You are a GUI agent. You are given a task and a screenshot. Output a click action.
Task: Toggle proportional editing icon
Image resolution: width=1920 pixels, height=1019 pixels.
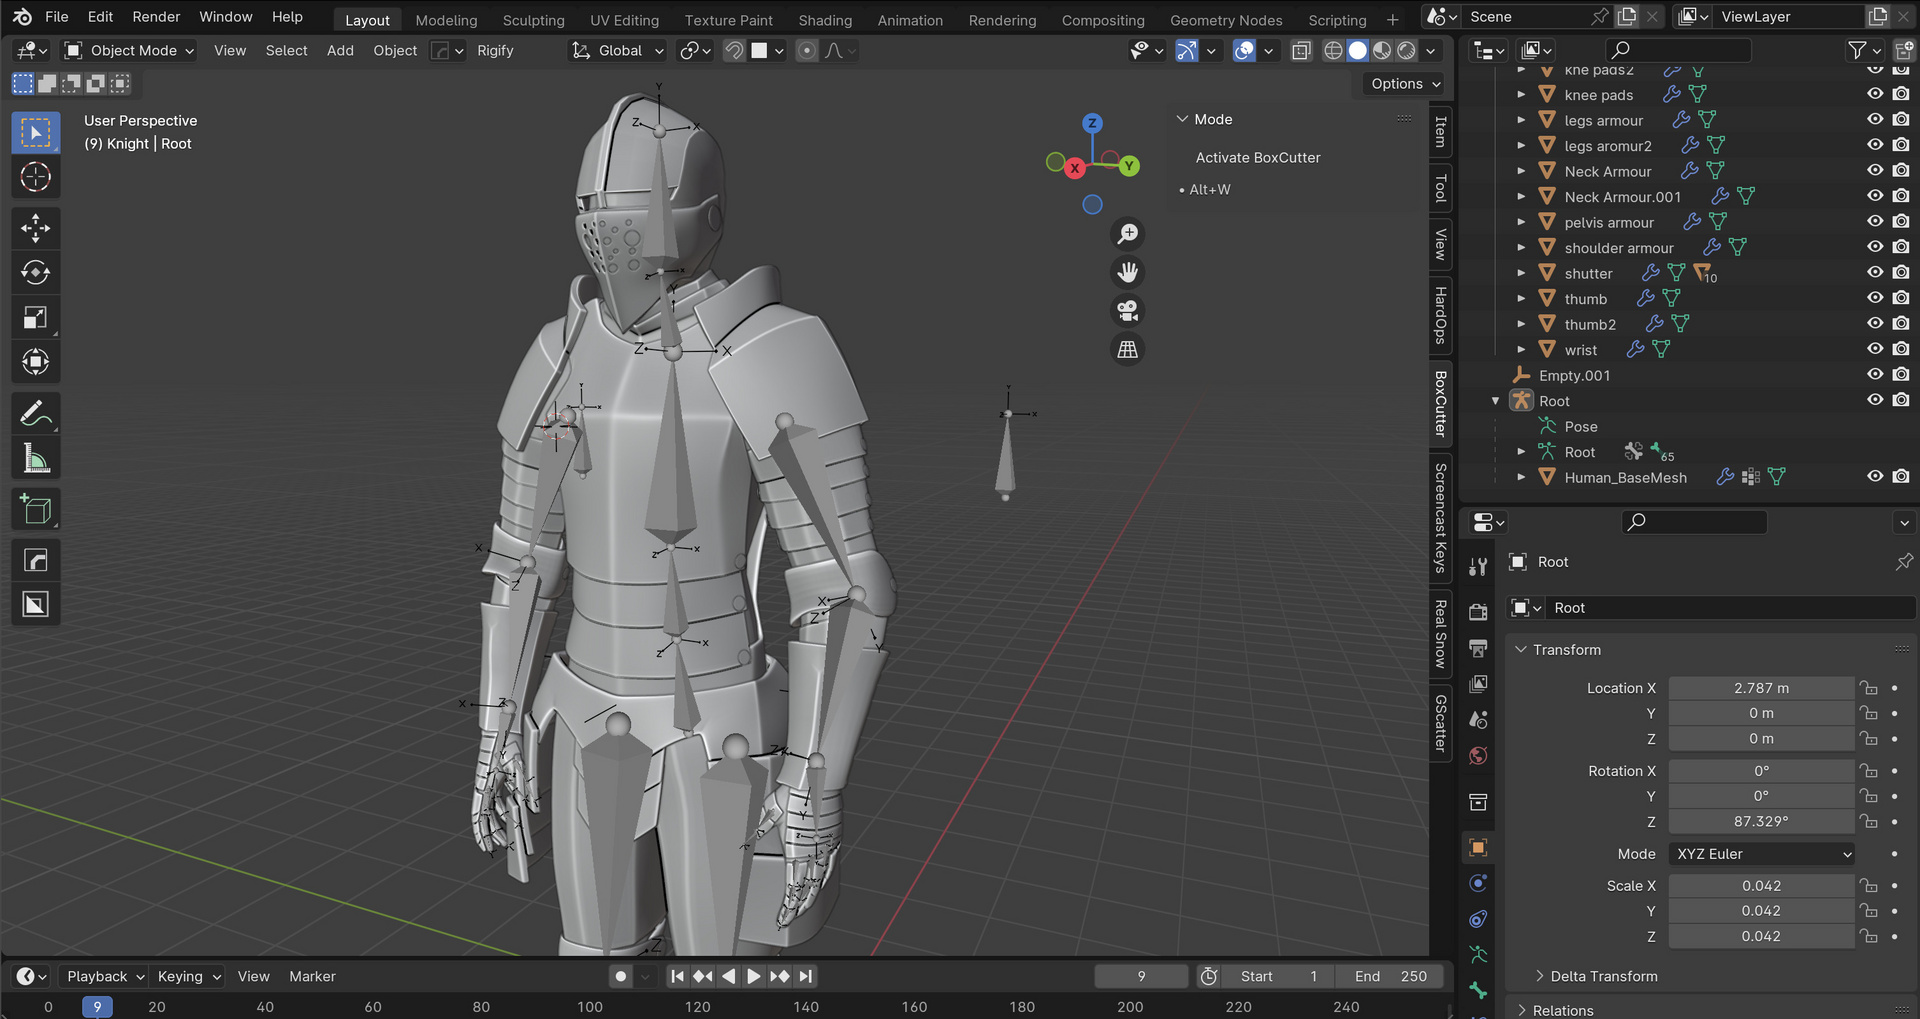807,50
